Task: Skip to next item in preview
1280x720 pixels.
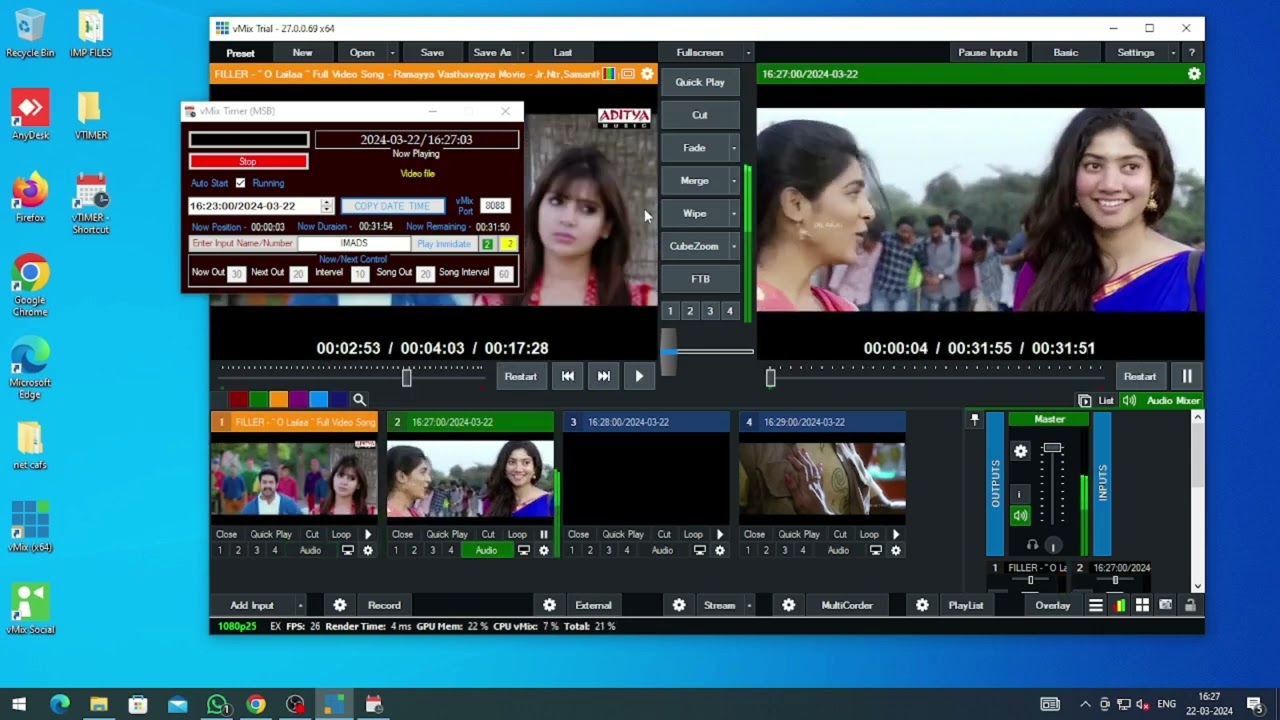Action: tap(604, 376)
